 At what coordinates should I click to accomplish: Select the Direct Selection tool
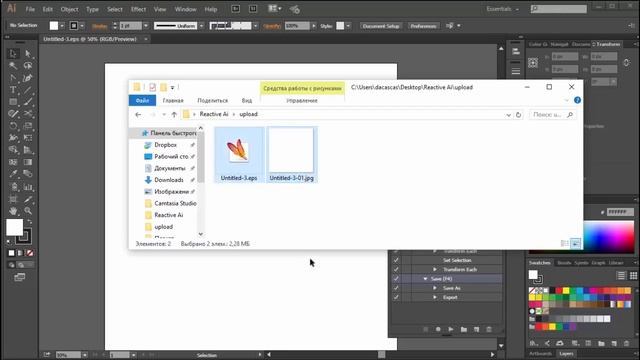28,53
